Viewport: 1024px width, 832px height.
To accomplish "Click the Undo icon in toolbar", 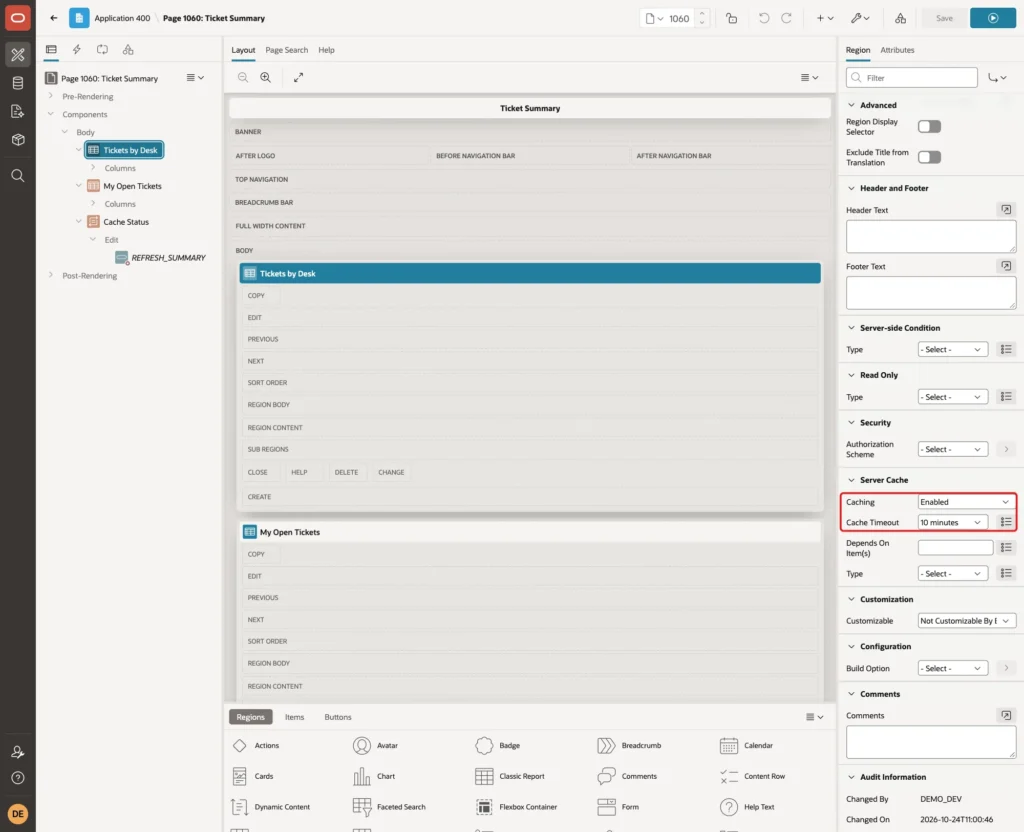I will coord(763,18).
